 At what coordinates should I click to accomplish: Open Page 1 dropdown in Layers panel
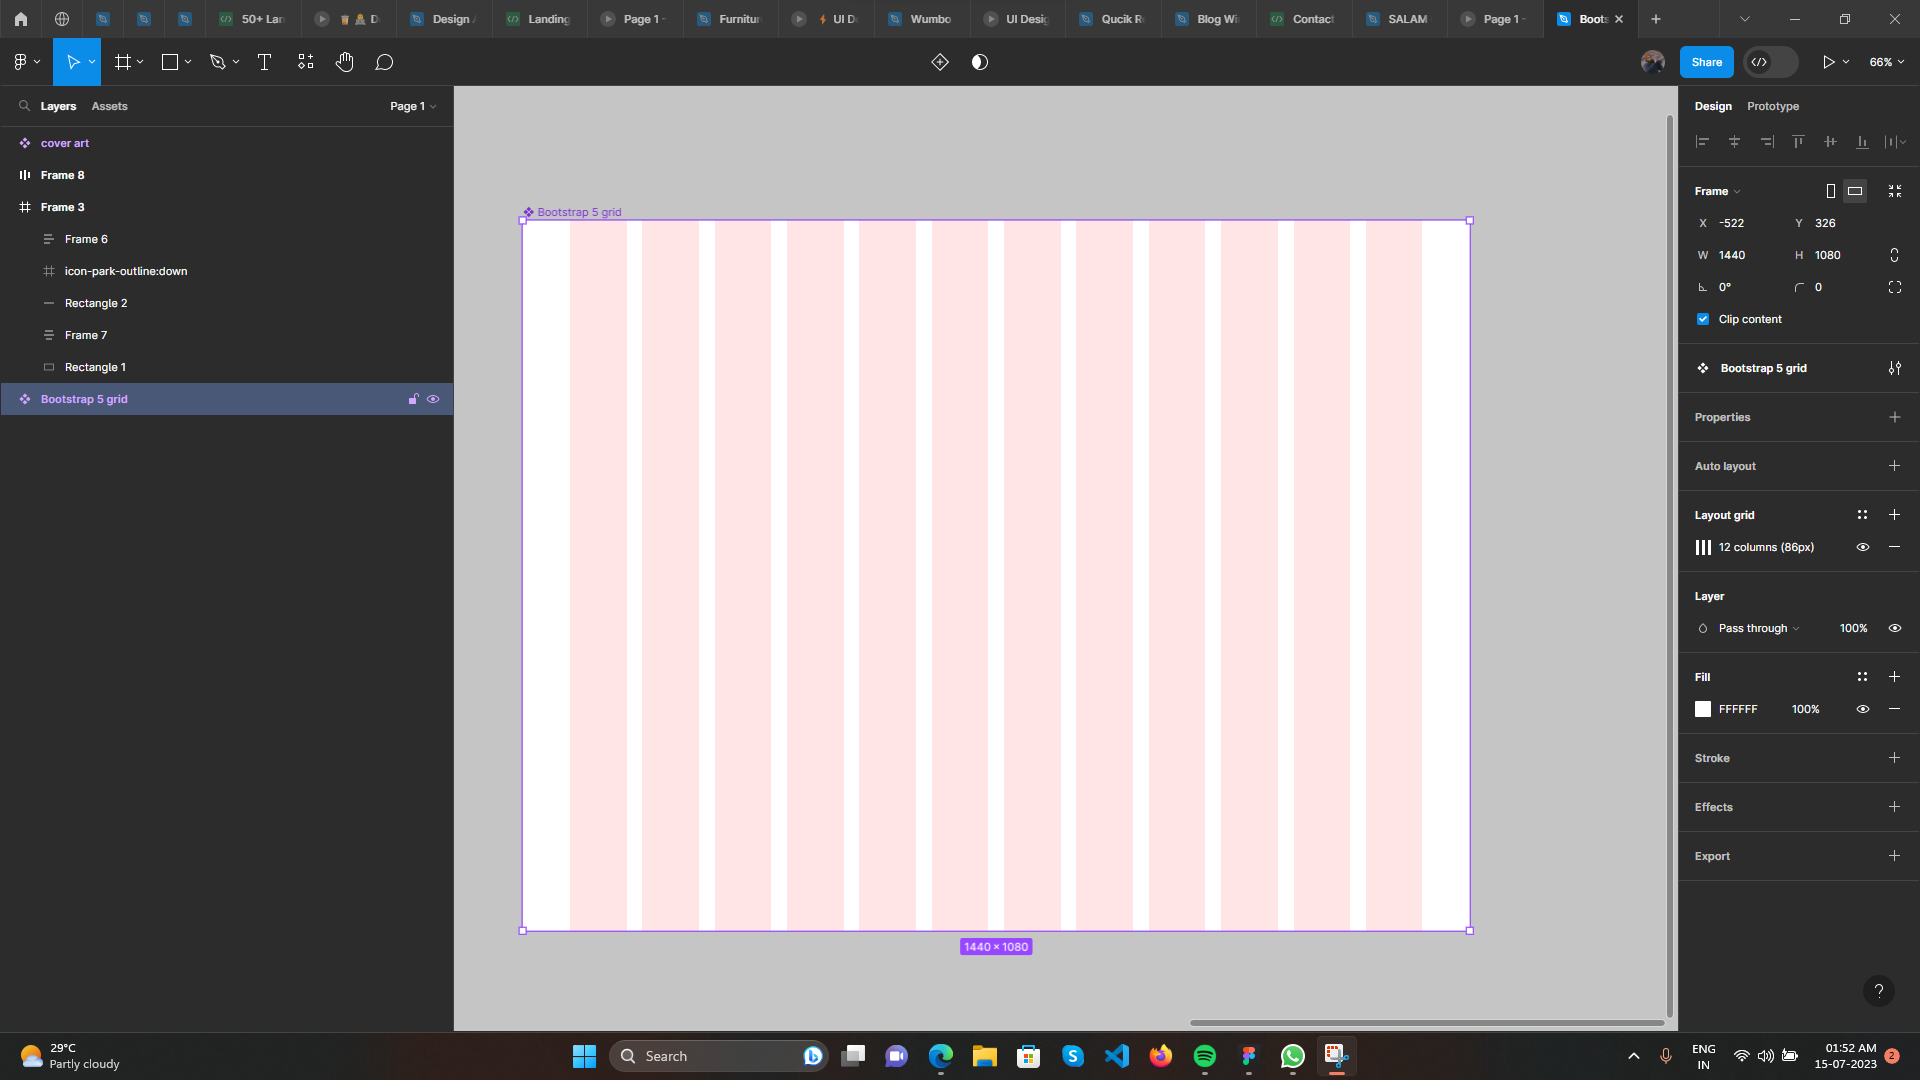[413, 106]
